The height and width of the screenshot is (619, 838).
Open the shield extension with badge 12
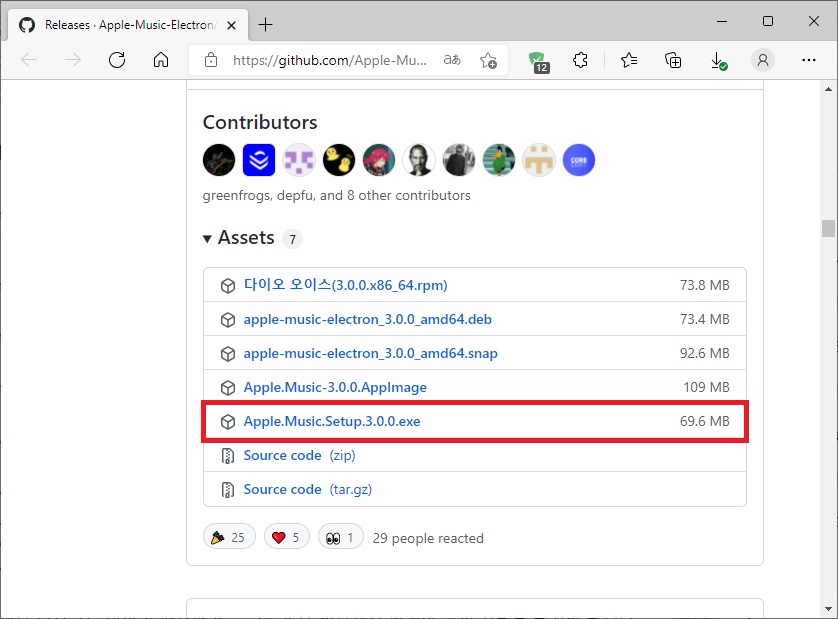click(538, 61)
